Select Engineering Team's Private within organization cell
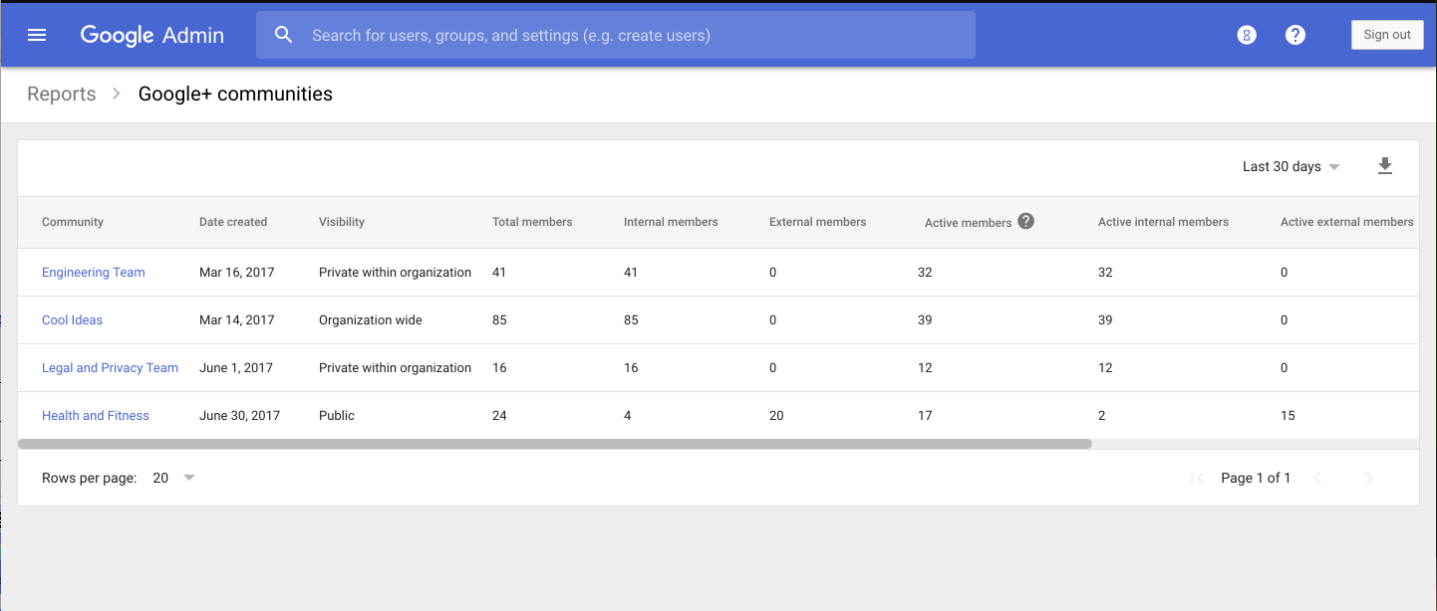Screen dimensions: 1437x611 click(x=395, y=272)
